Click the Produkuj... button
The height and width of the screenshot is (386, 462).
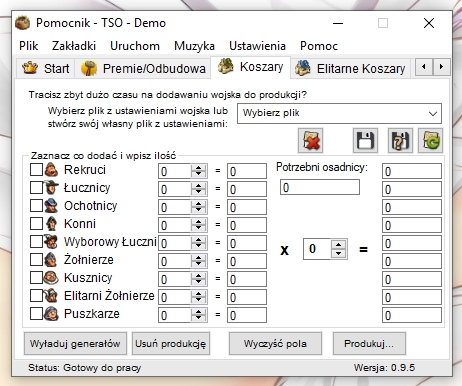point(369,343)
